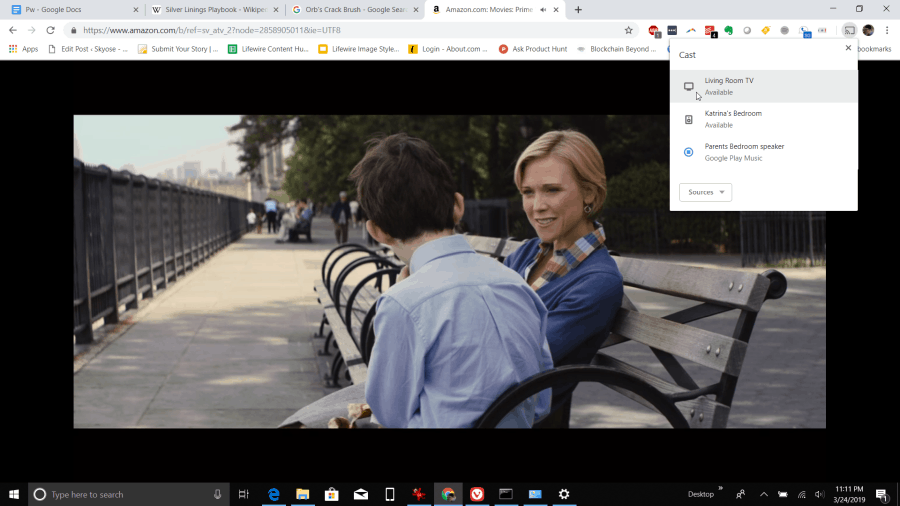Open the Sources dropdown
Image resolution: width=900 pixels, height=506 pixels.
pyautogui.click(x=705, y=192)
